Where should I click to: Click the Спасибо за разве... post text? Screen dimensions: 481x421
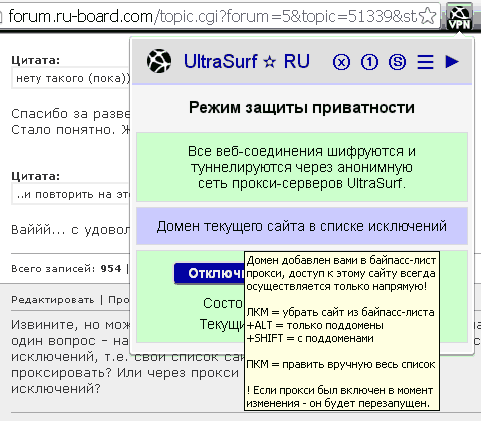coord(71,114)
